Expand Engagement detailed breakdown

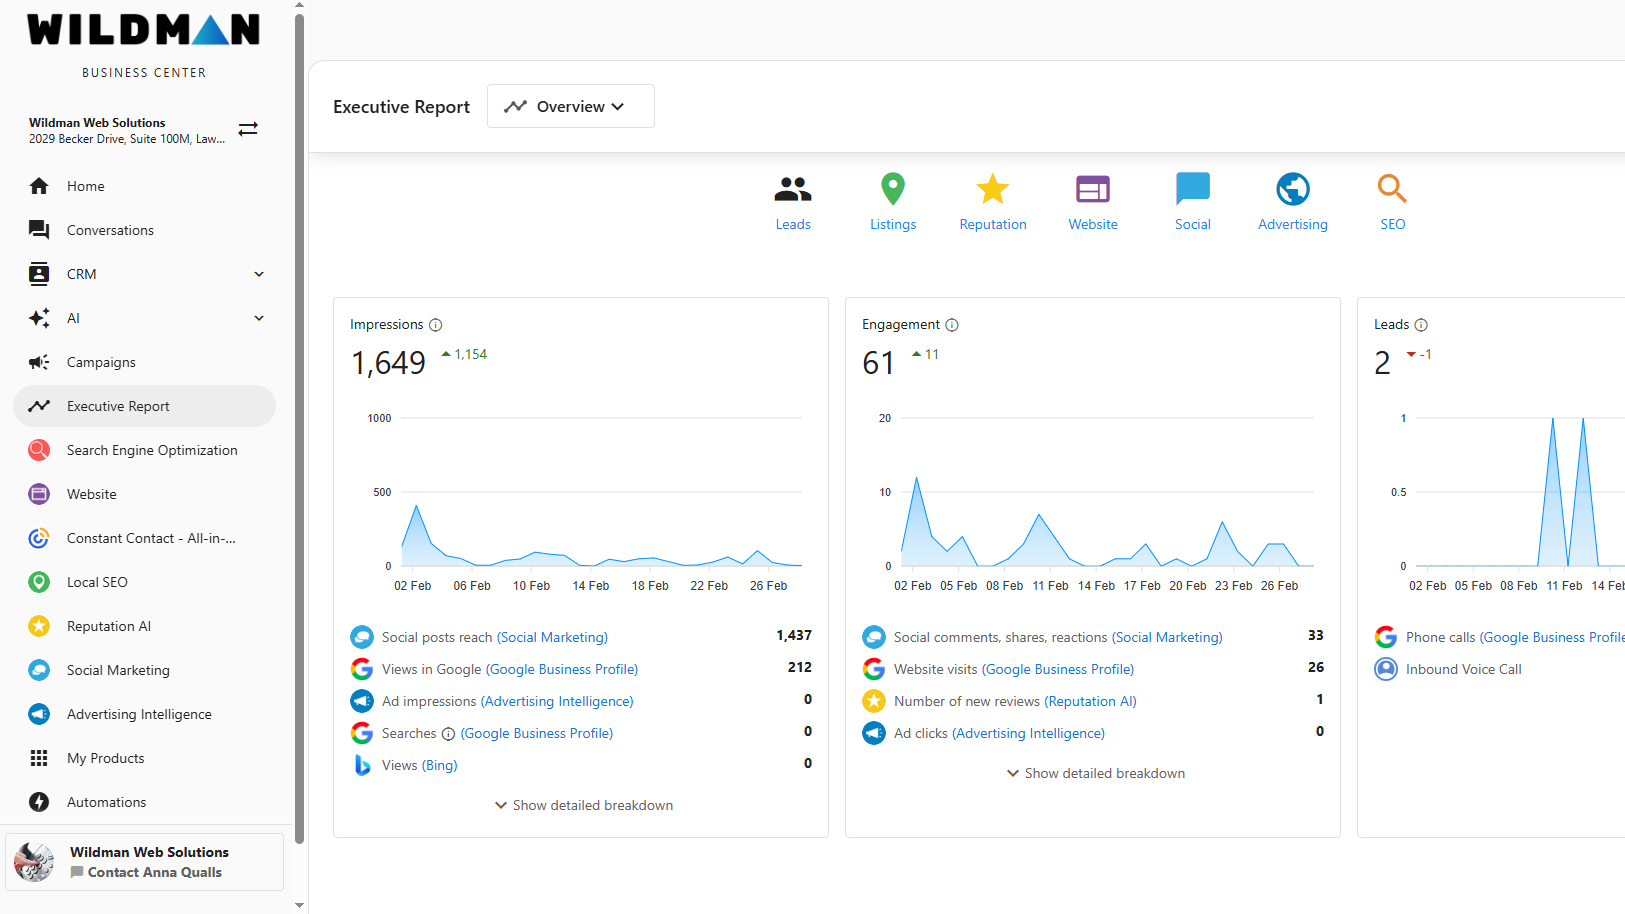1096,773
